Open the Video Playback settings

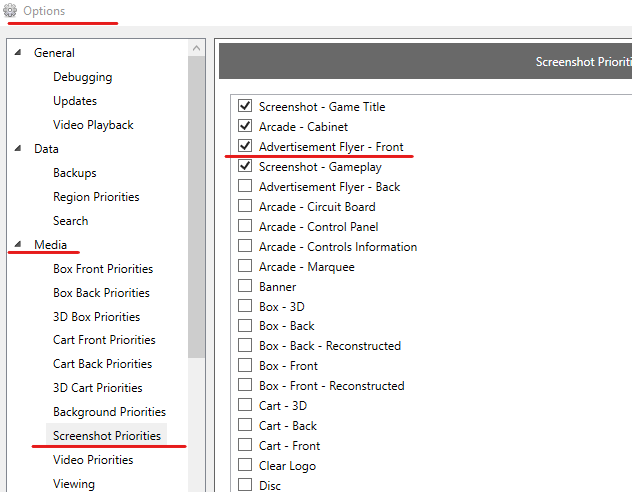coord(93,125)
